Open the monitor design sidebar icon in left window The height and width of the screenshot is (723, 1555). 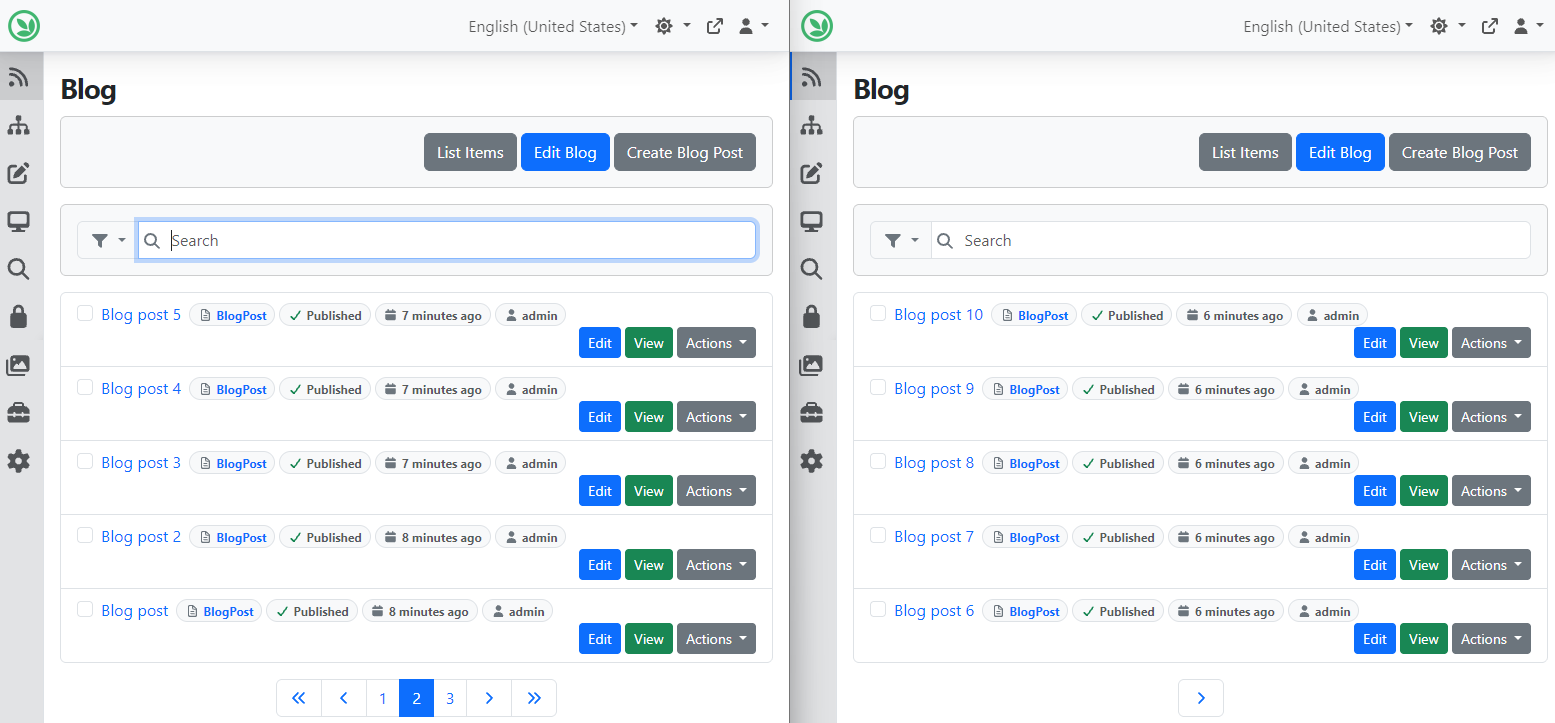[x=18, y=221]
